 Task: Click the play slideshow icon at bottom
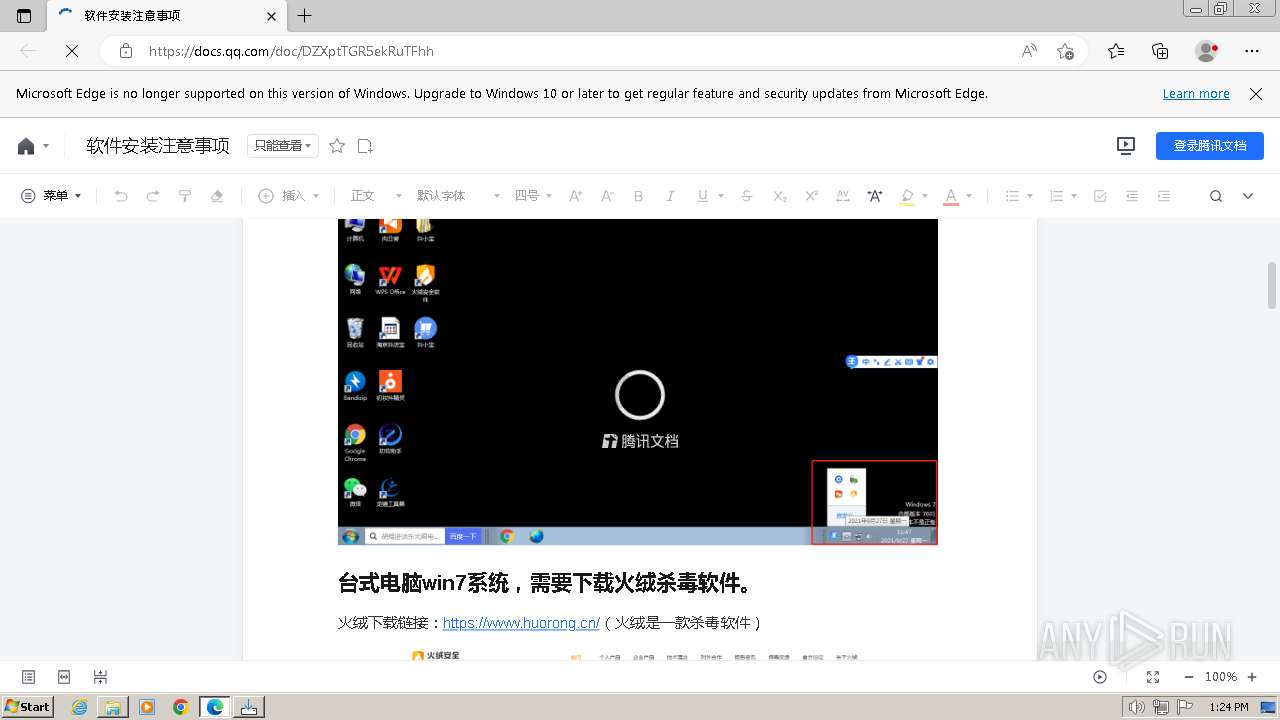(x=1100, y=677)
